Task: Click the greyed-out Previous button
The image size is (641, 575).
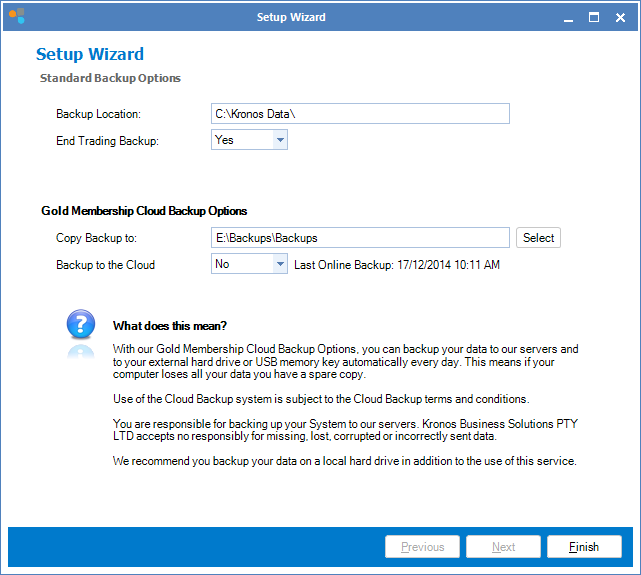Action: [422, 547]
